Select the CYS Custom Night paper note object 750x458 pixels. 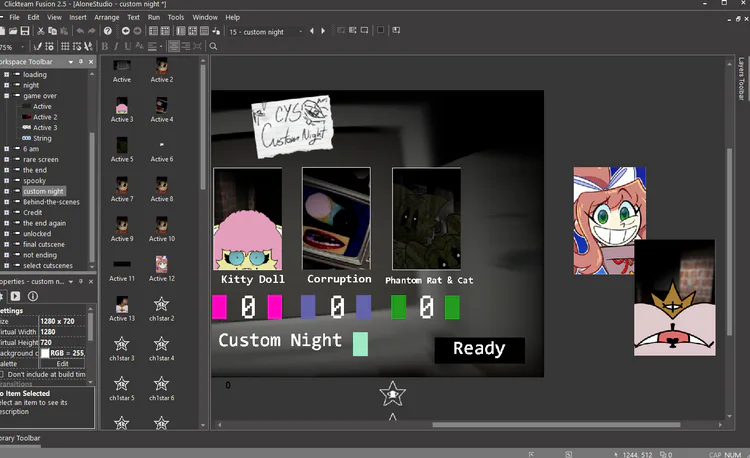tap(292, 126)
